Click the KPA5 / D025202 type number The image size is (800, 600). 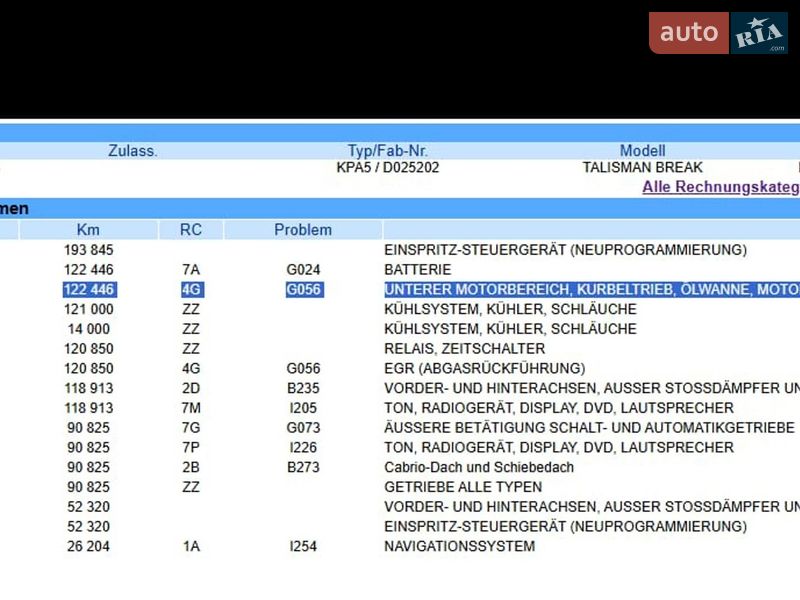coord(388,168)
